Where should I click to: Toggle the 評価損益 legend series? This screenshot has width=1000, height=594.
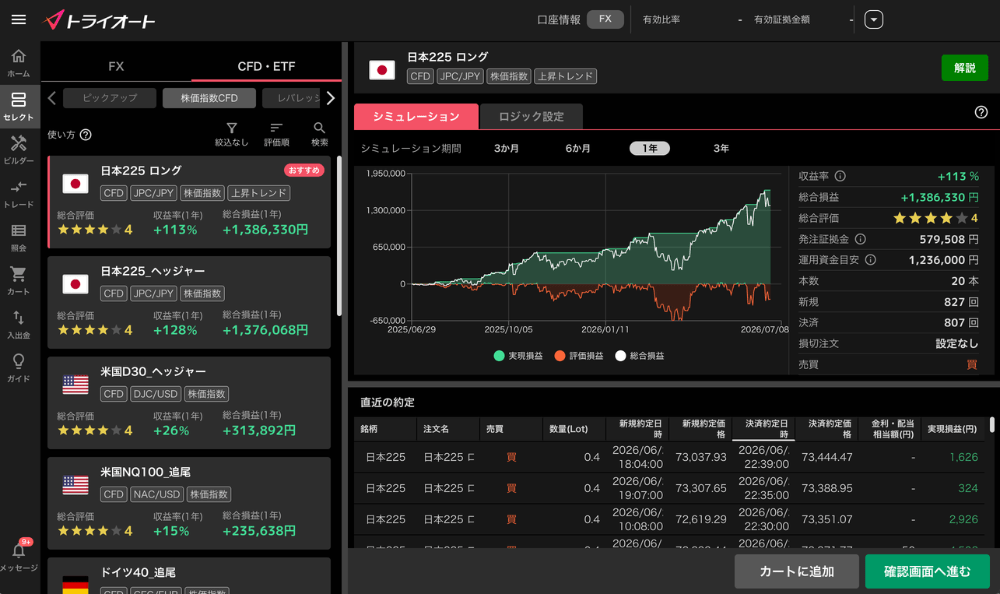578,356
